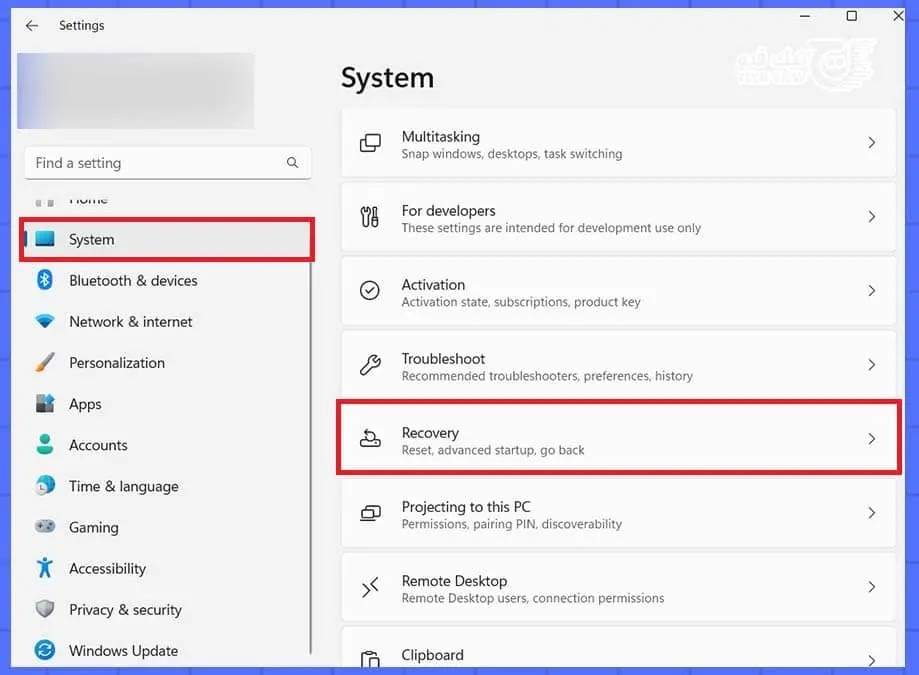
Task: Open Personalization settings
Action: [167, 363]
